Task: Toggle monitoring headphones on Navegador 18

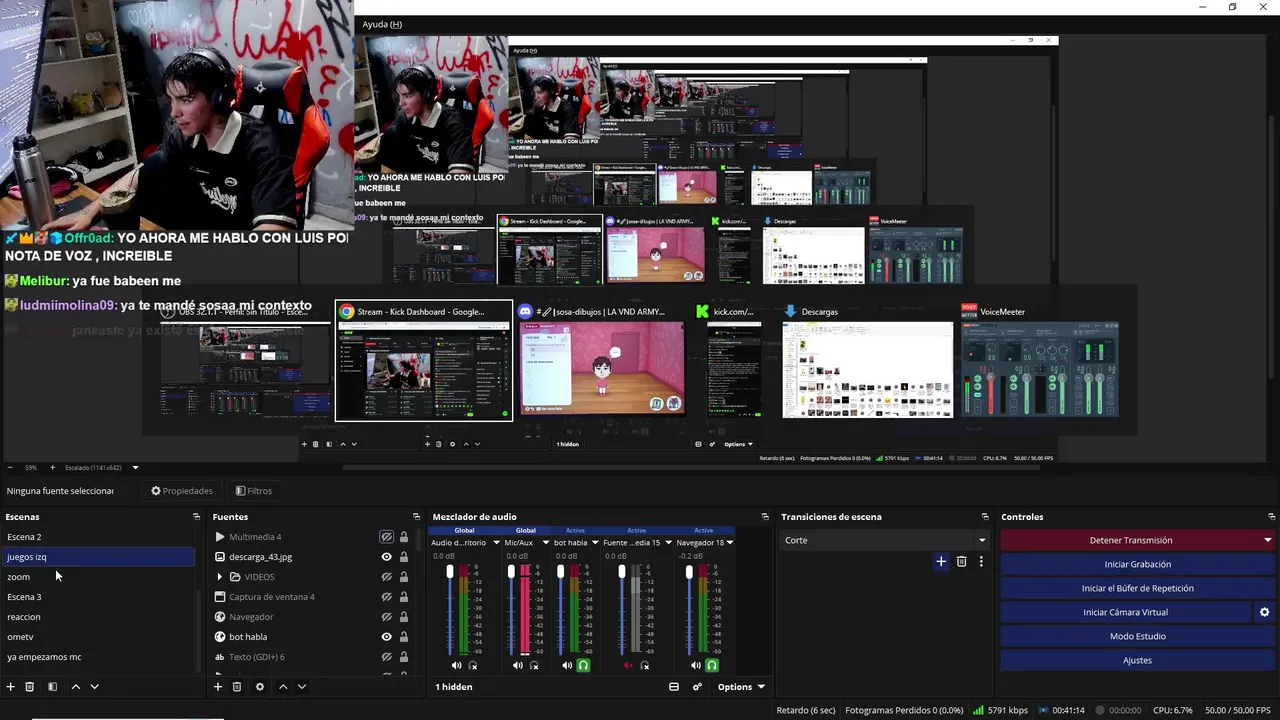Action: pyautogui.click(x=712, y=665)
